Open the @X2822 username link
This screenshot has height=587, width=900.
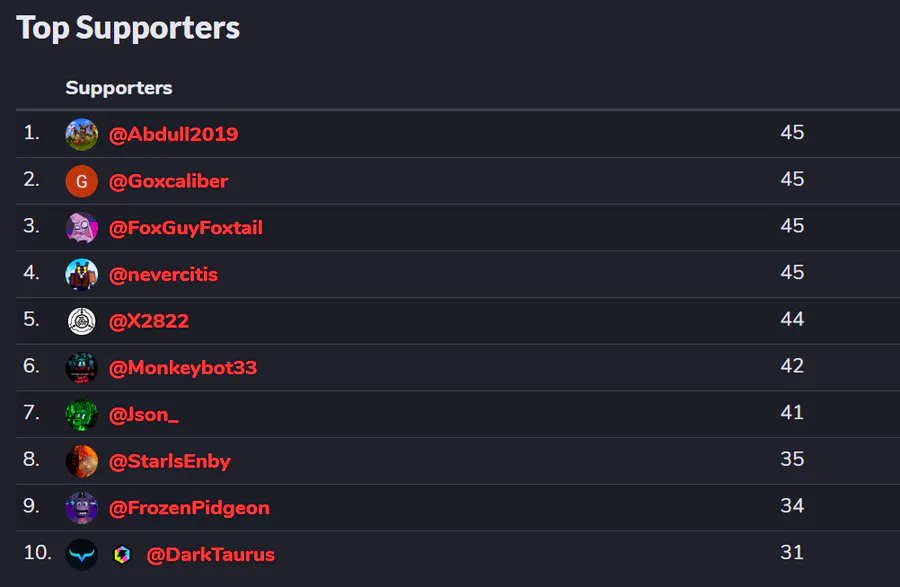click(149, 321)
